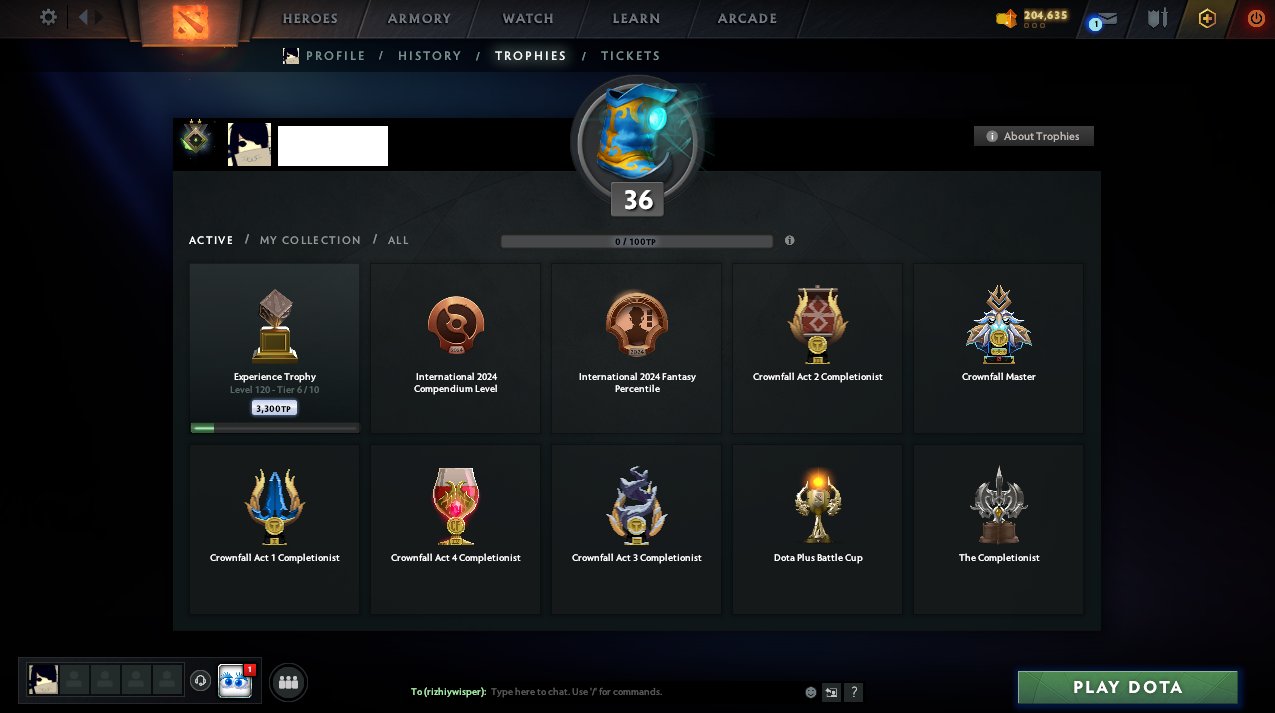Open the settings gear icon

tap(48, 17)
